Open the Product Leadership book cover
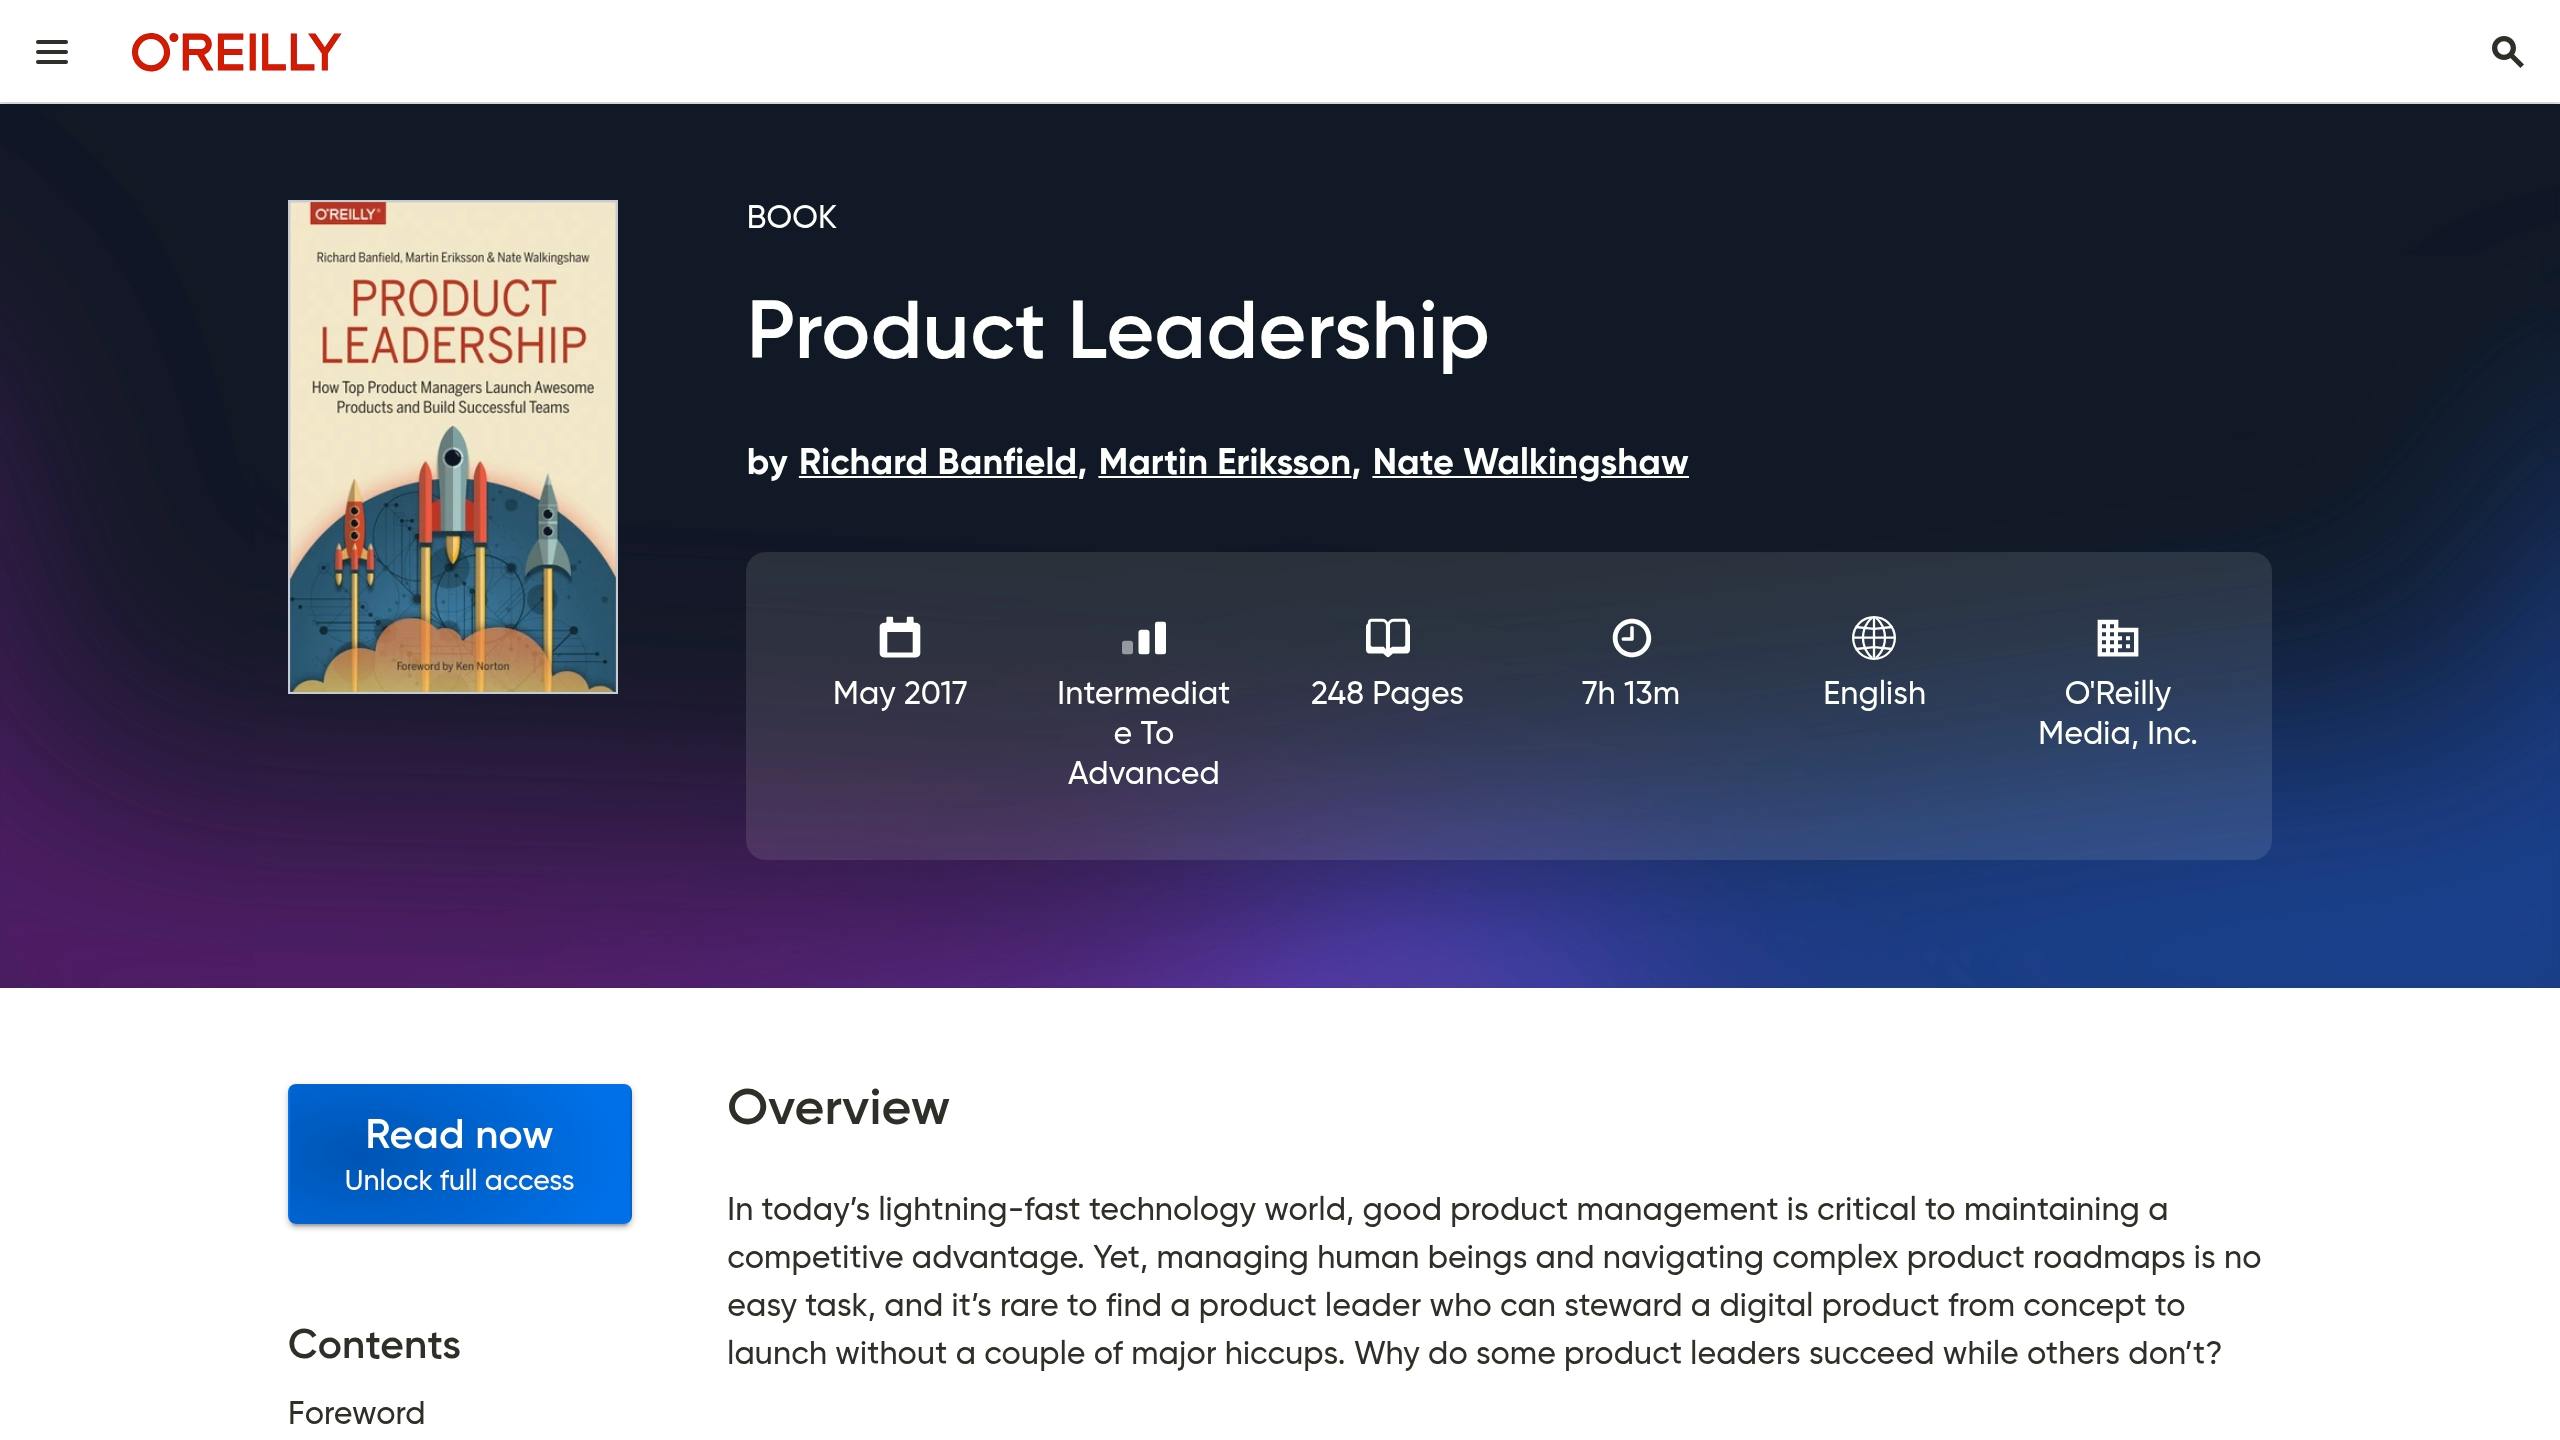This screenshot has width=2560, height=1440. tap(453, 447)
